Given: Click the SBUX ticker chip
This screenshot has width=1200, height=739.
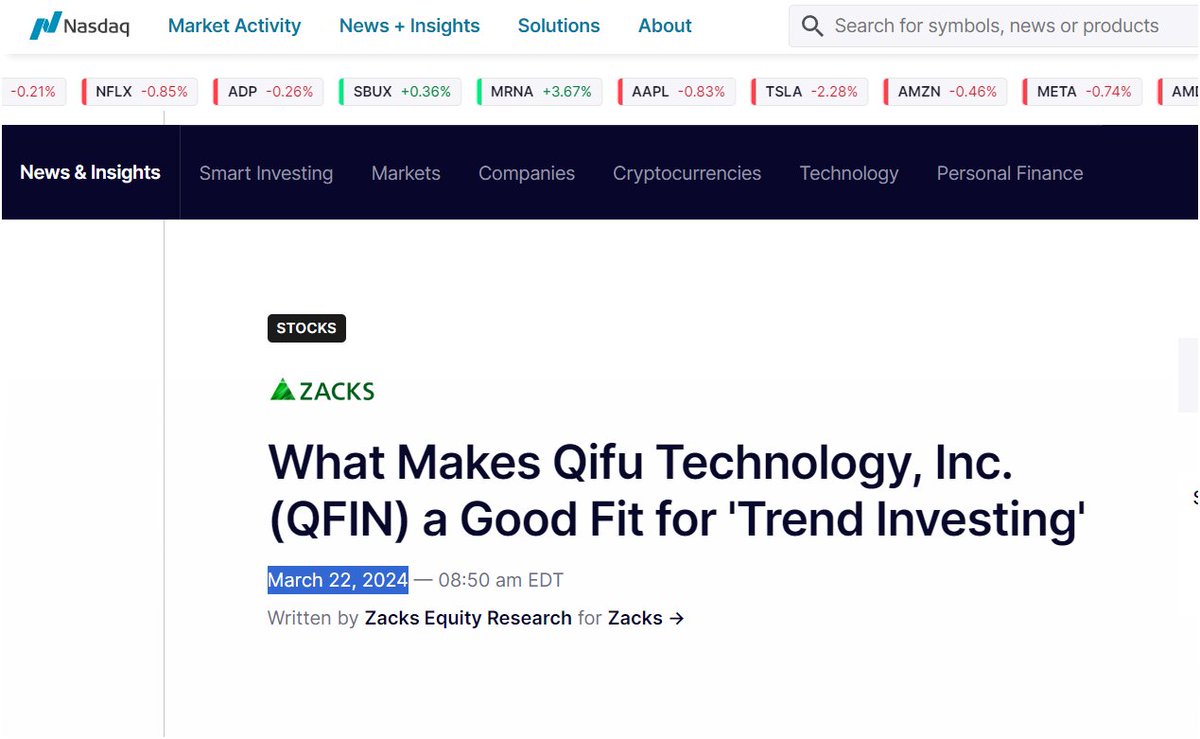Looking at the screenshot, I should click(x=401, y=92).
